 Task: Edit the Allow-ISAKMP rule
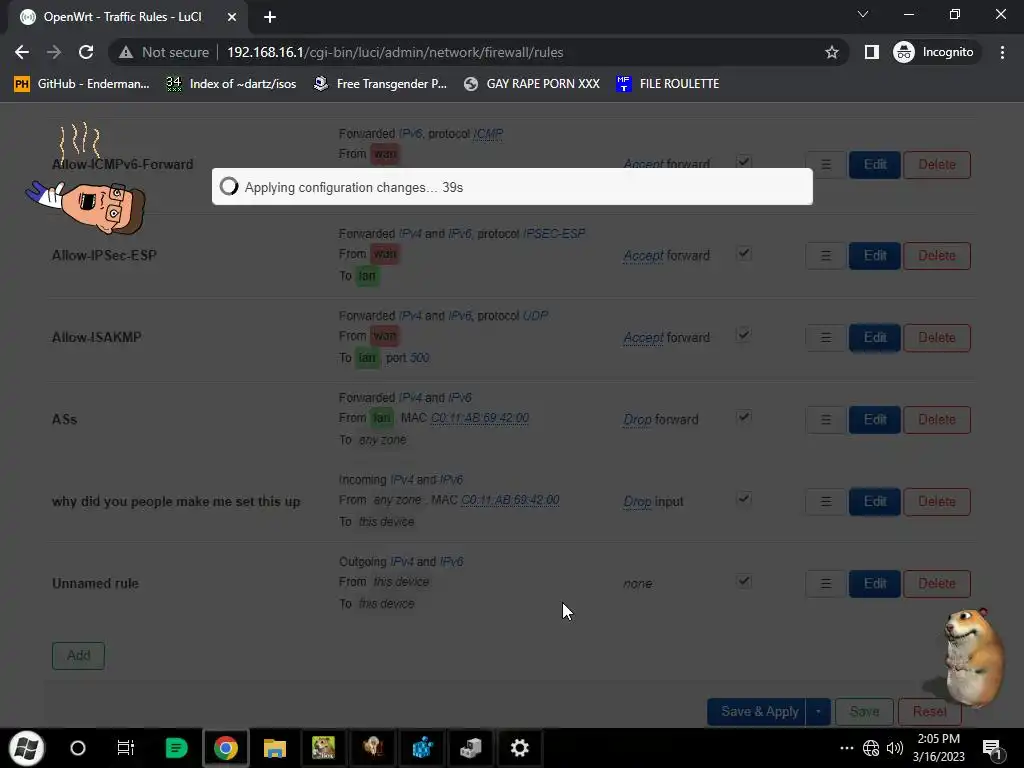pos(874,338)
